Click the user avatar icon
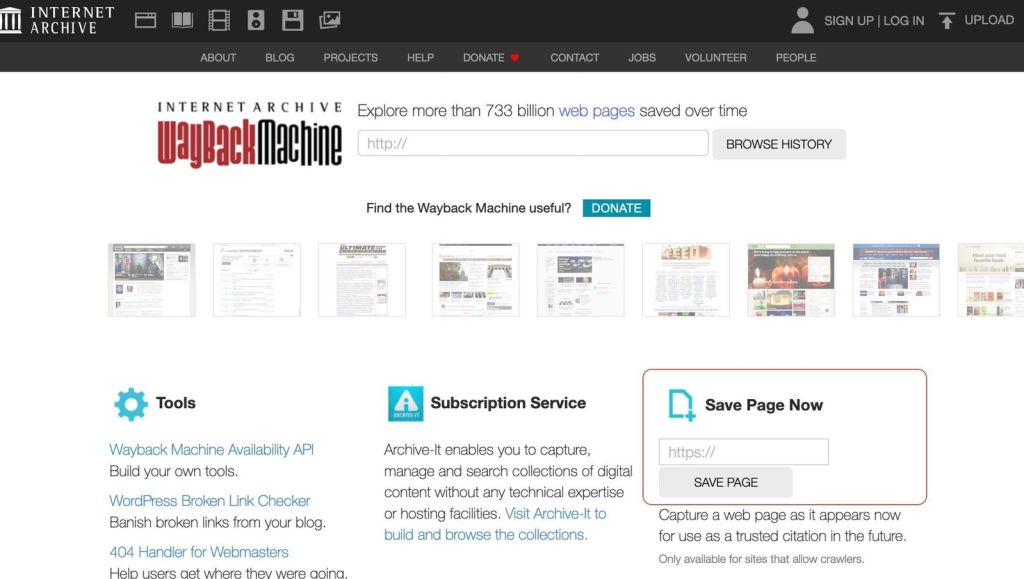 pyautogui.click(x=802, y=20)
